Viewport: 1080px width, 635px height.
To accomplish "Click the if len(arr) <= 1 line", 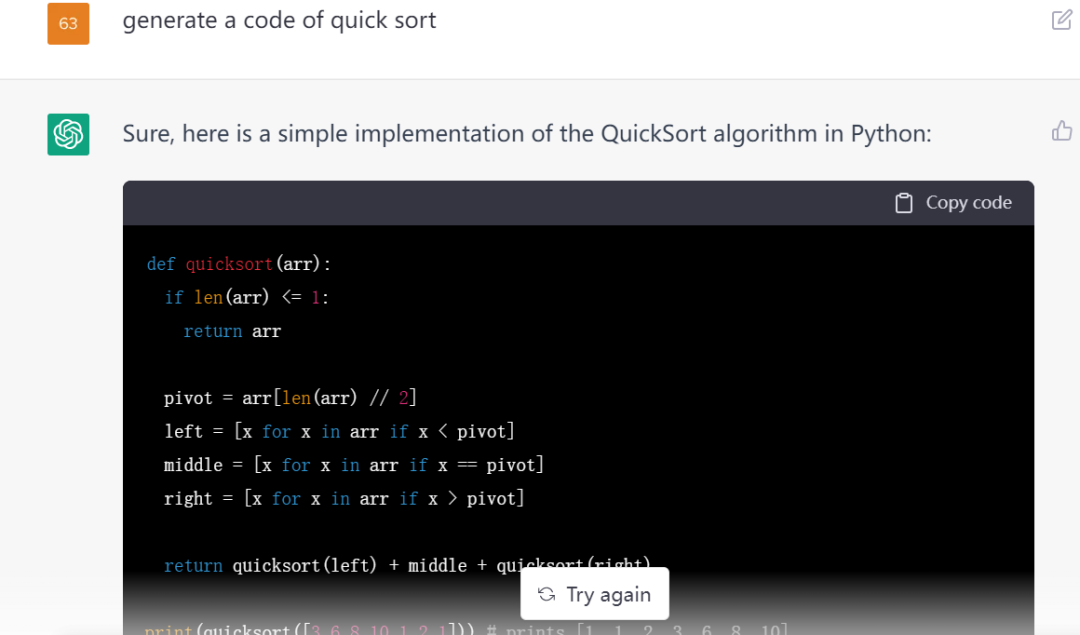I will (x=246, y=297).
